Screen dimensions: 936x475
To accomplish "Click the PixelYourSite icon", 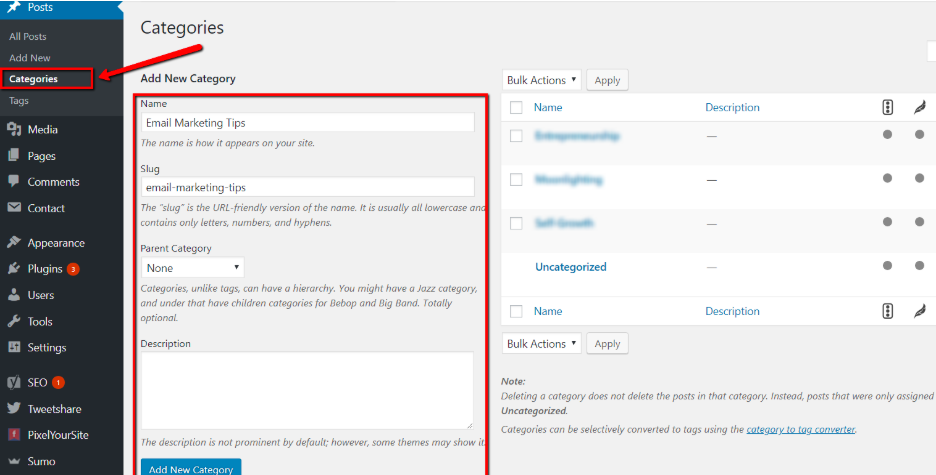I will (x=14, y=435).
